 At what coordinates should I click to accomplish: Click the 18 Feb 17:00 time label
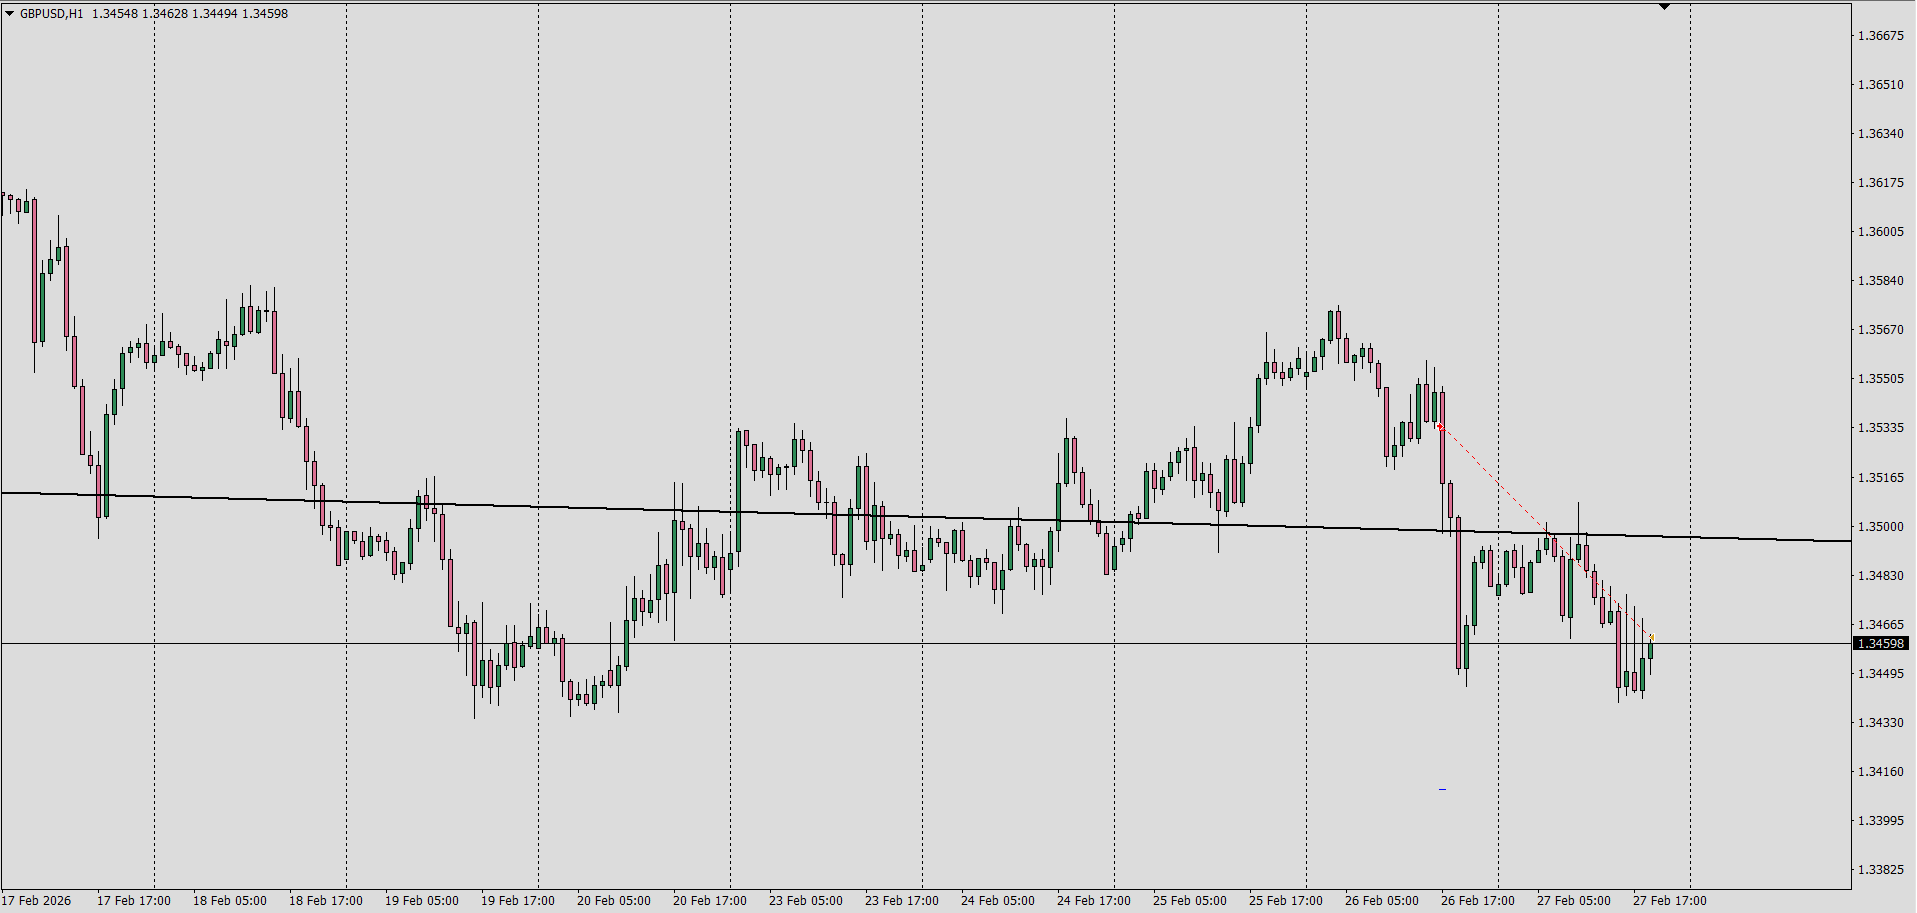(326, 901)
